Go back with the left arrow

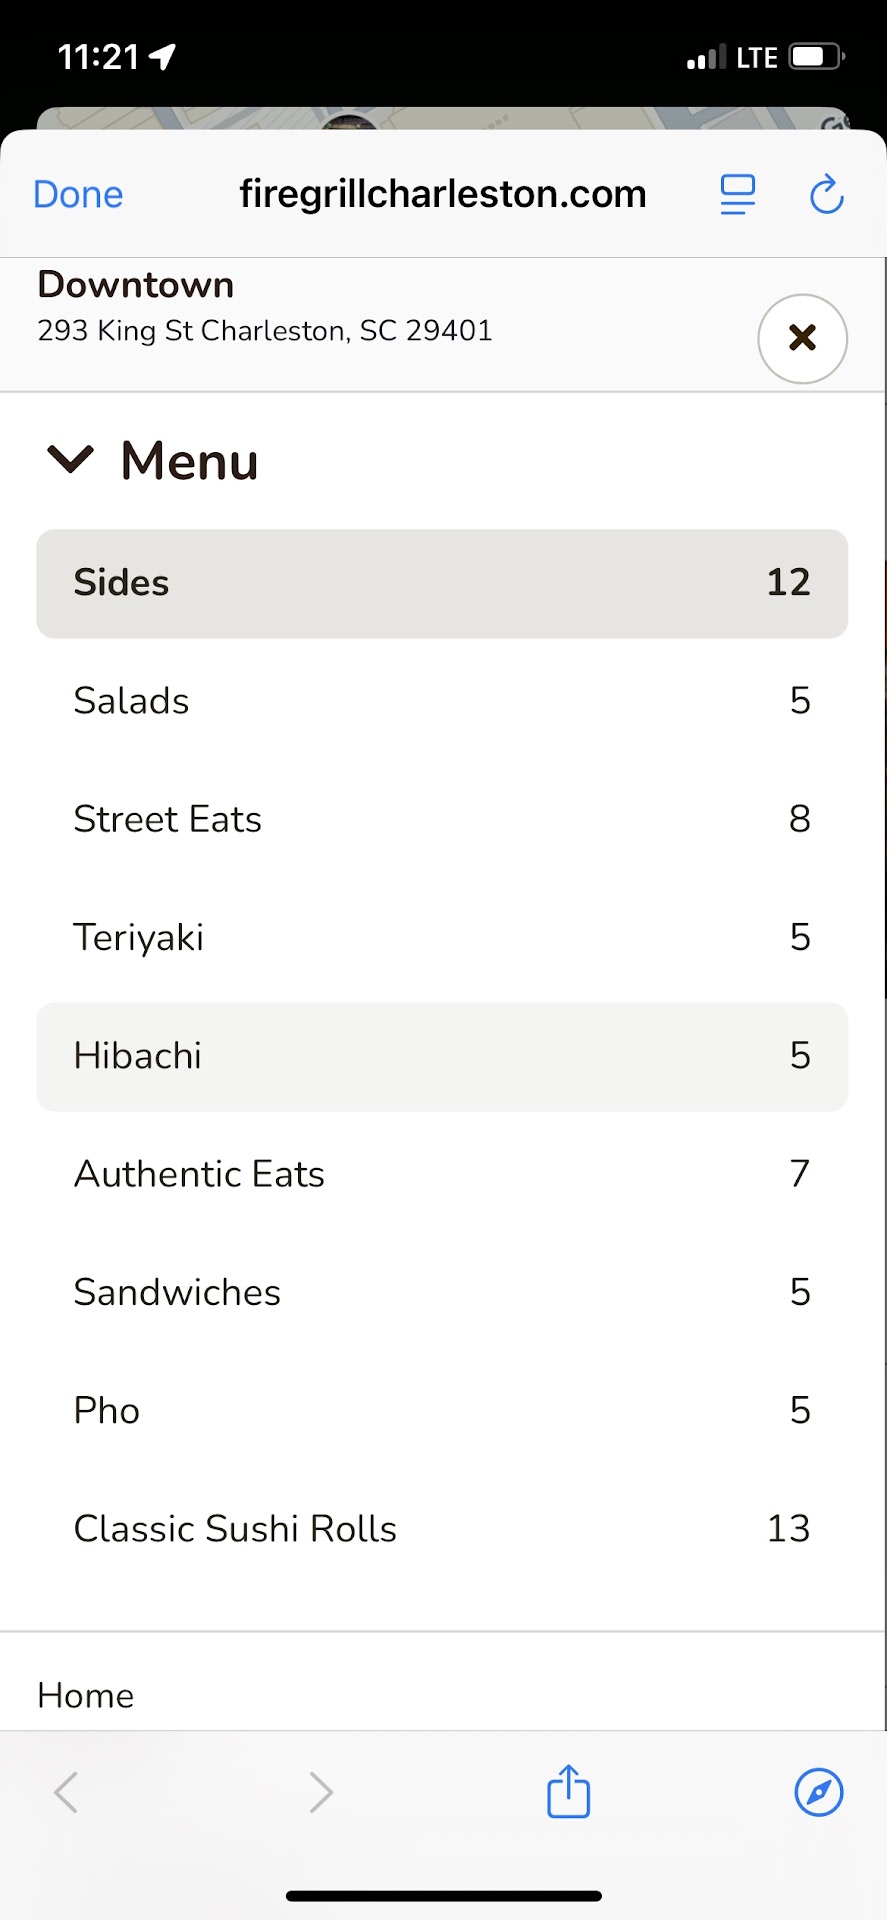[66, 1792]
